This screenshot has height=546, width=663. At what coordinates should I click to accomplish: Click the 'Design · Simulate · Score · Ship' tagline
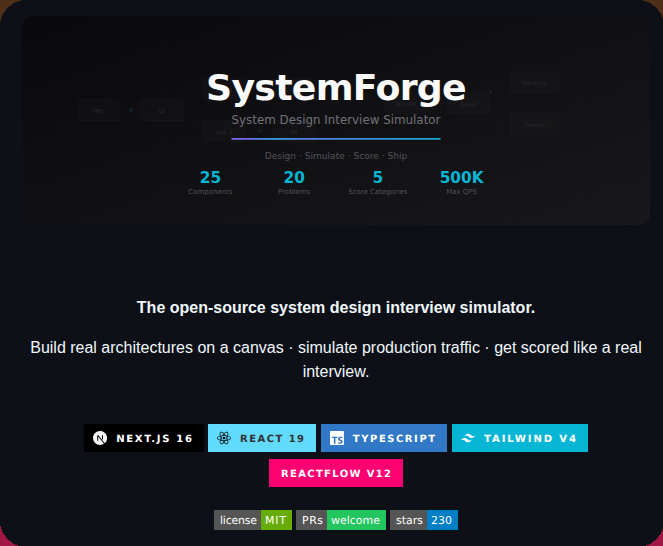pos(336,156)
